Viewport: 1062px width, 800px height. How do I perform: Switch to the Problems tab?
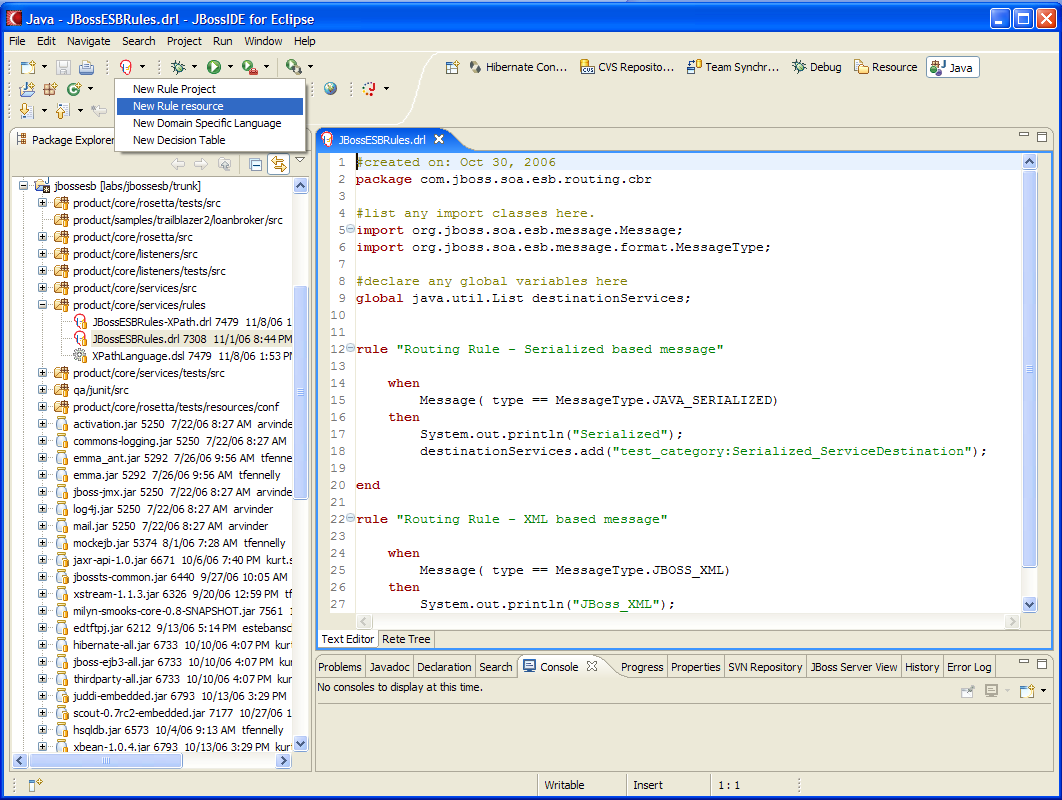pyautogui.click(x=340, y=667)
